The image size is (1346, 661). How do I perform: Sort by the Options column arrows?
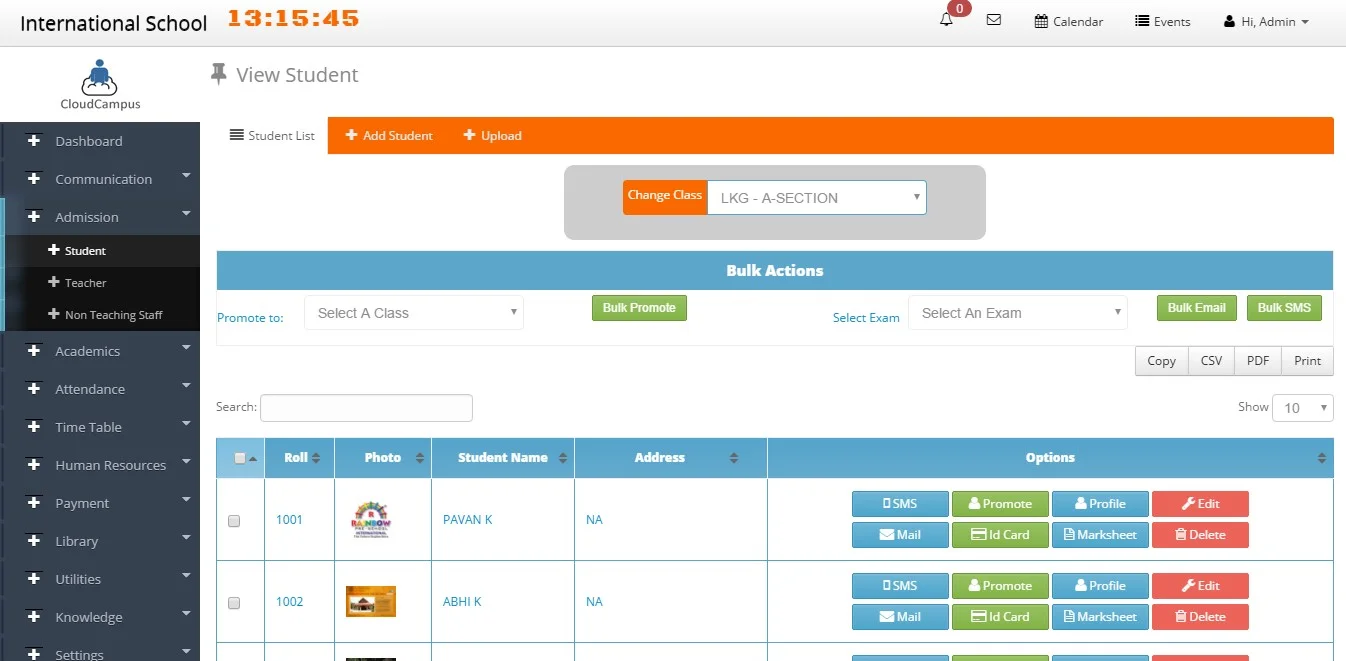point(1324,458)
